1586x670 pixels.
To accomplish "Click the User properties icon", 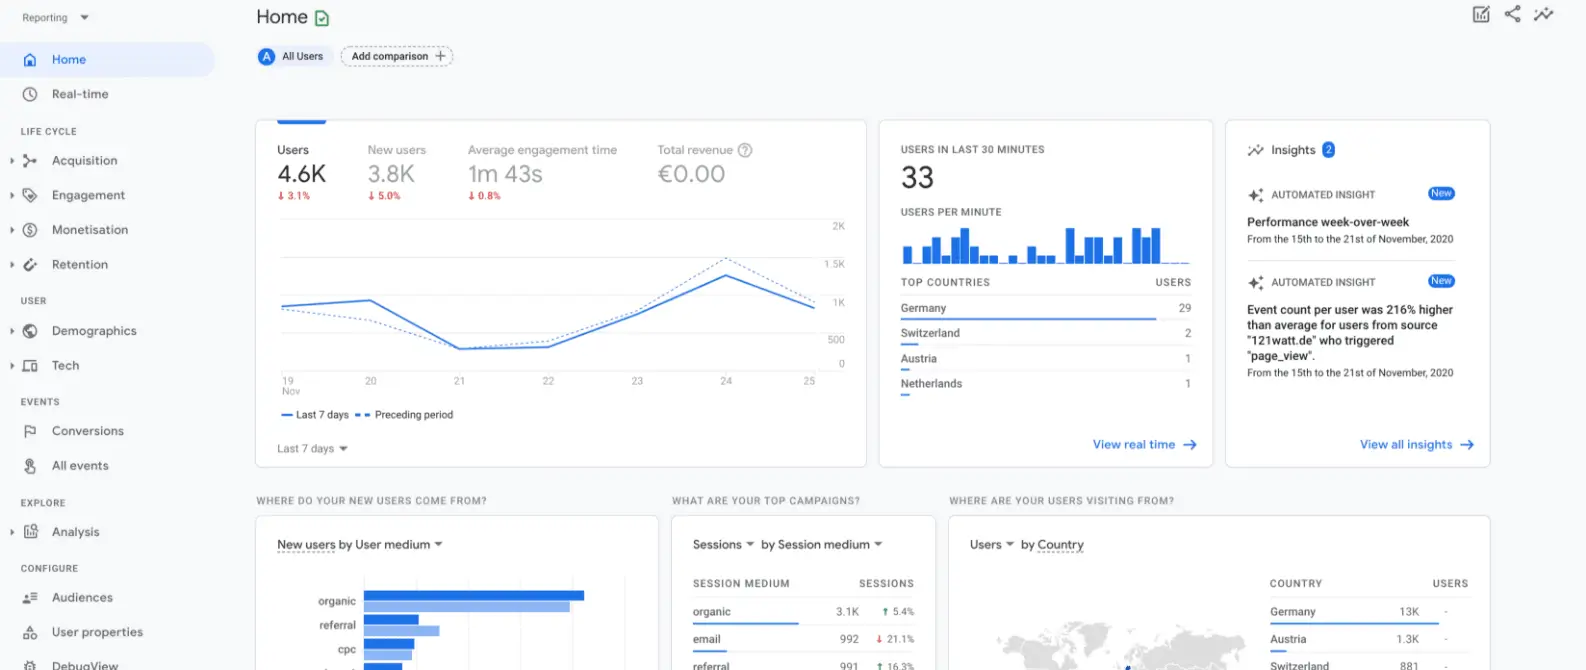I will click(x=30, y=633).
